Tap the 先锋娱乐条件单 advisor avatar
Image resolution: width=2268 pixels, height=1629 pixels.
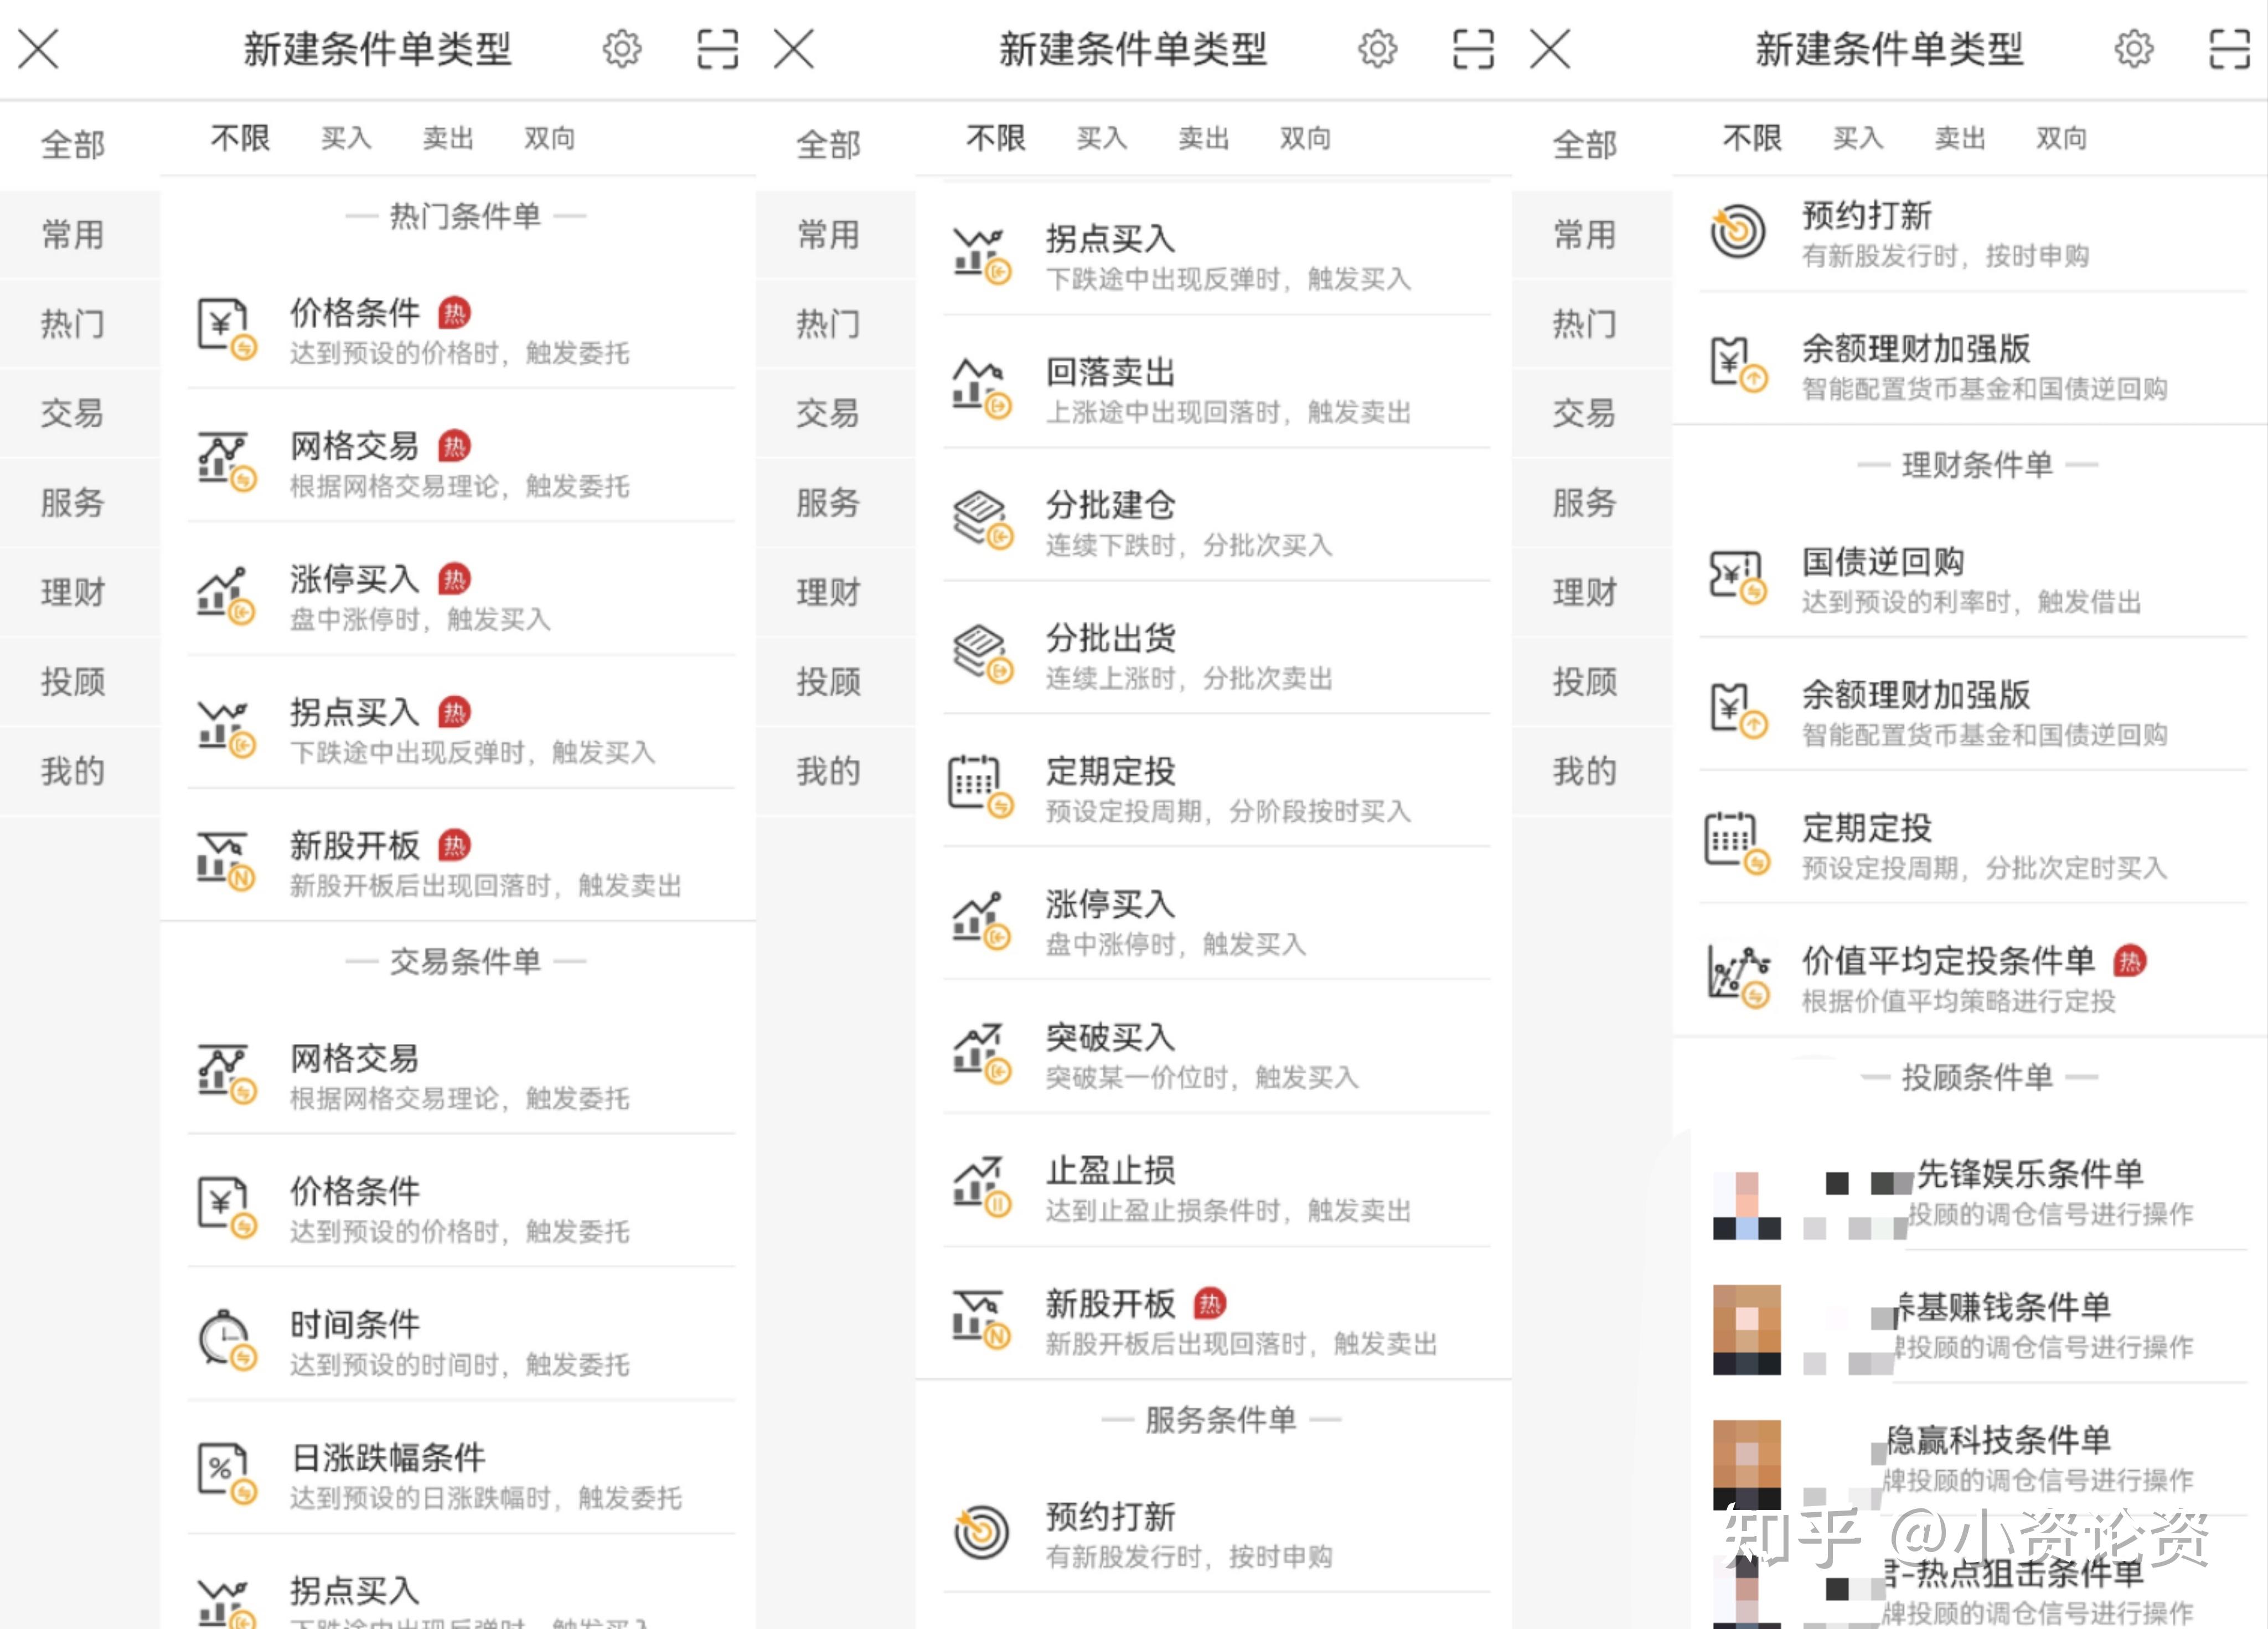coord(1746,1205)
